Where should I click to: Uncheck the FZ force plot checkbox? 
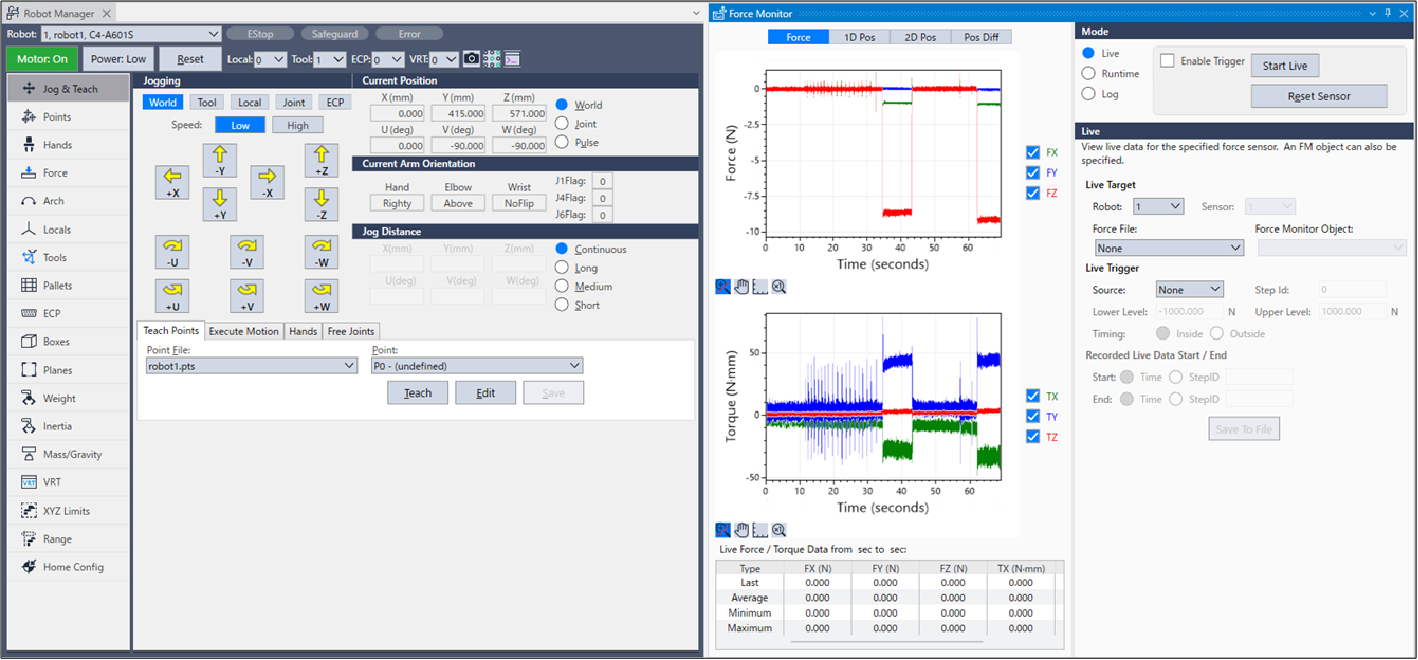point(1033,193)
